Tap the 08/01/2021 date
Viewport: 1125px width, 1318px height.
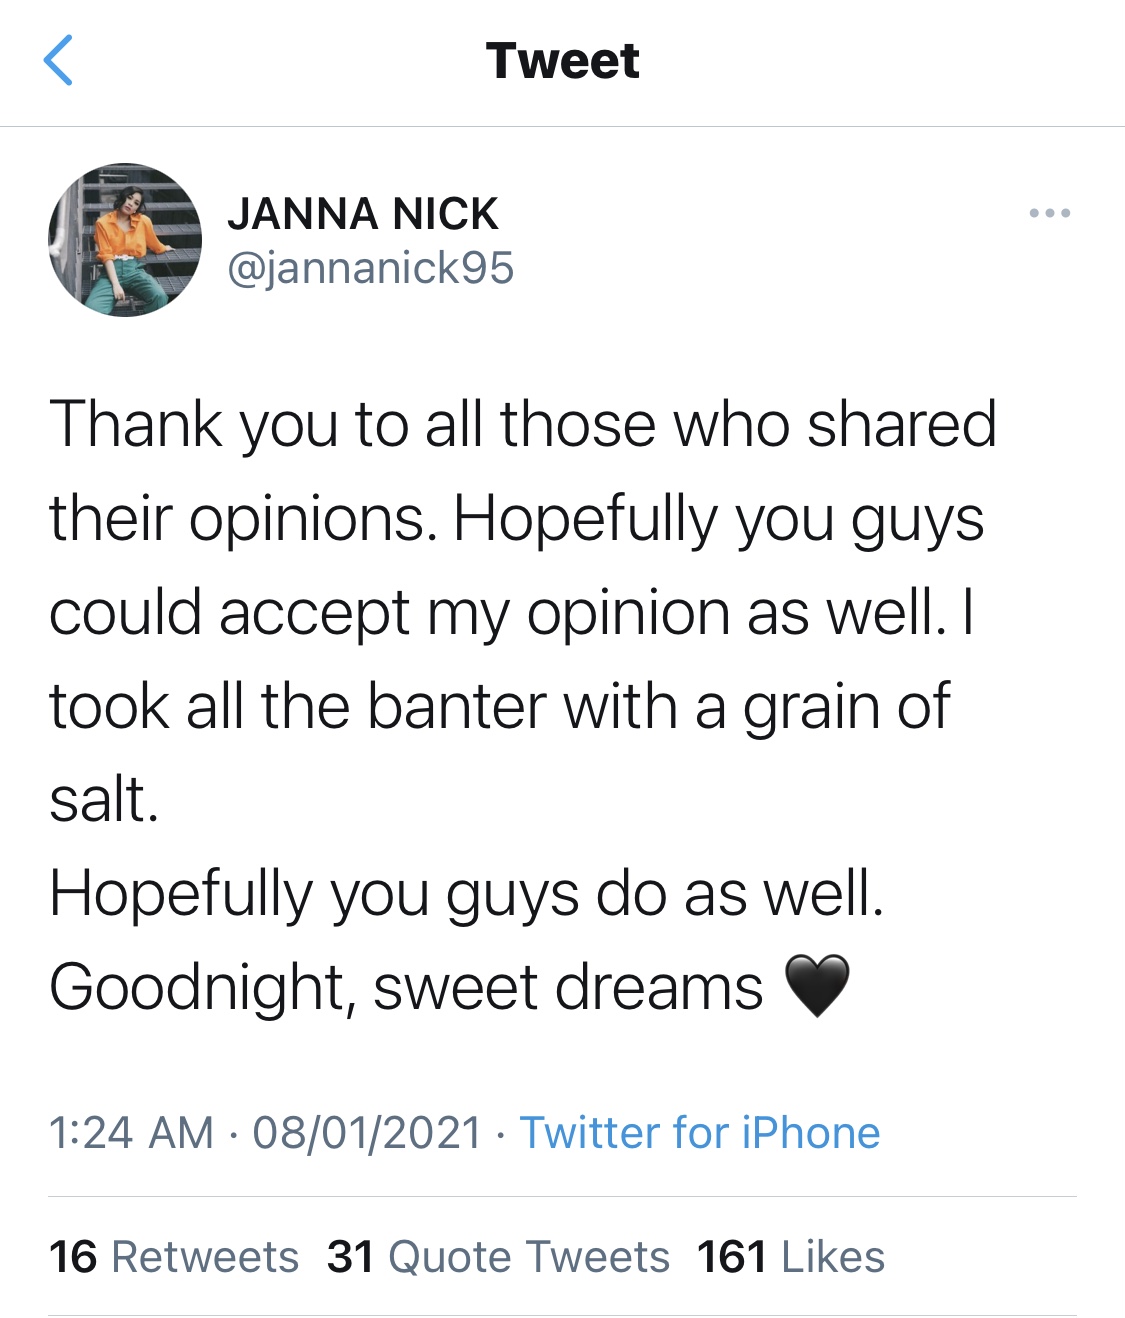(367, 1133)
